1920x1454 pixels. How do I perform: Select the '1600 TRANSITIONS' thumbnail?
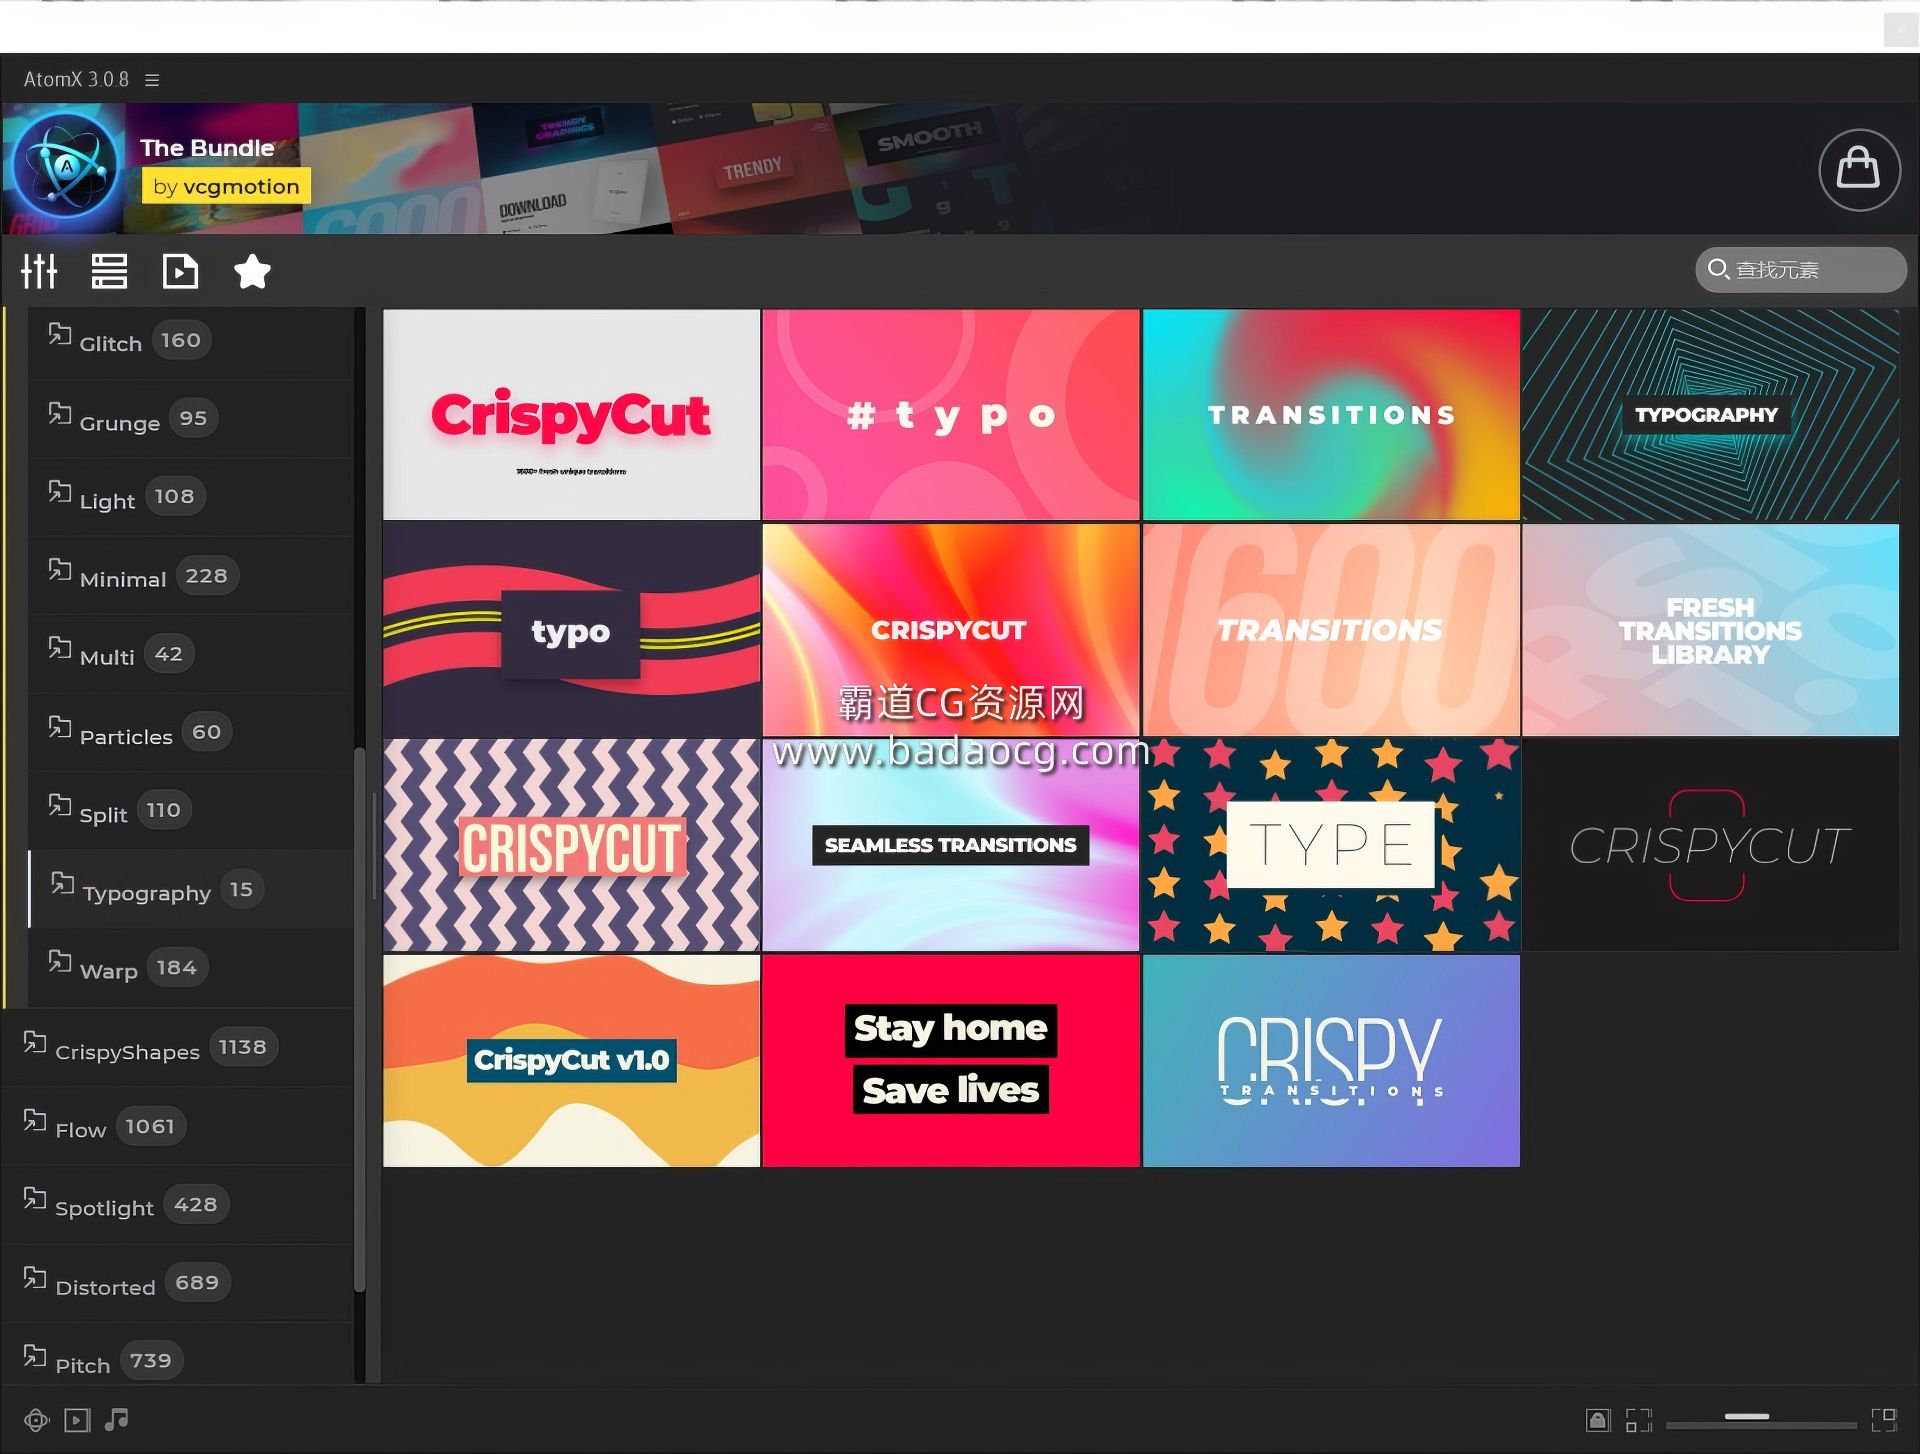click(x=1331, y=630)
